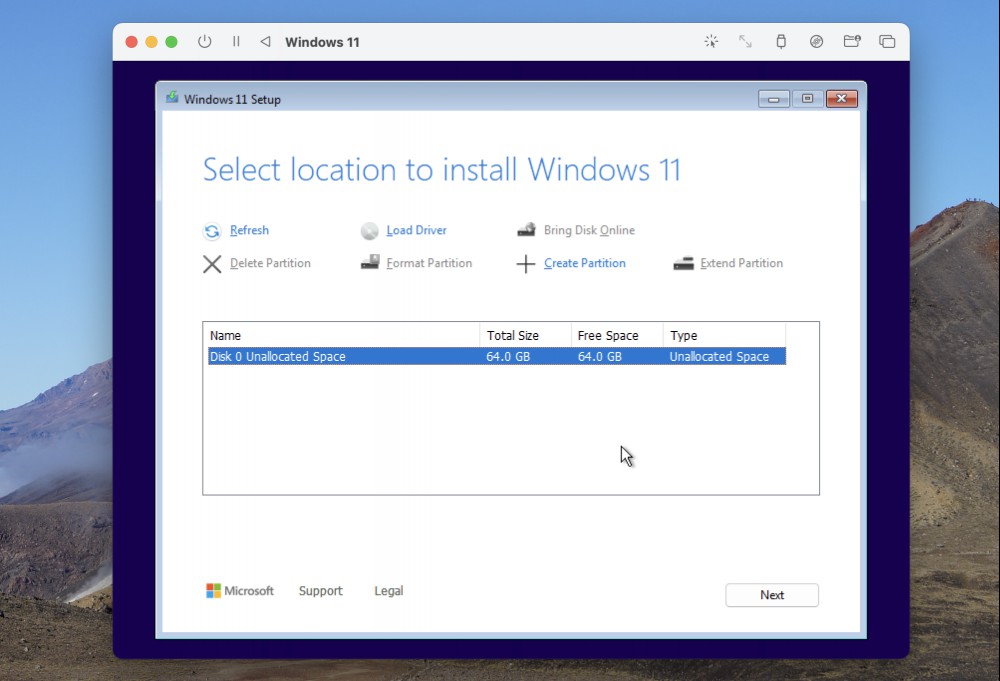Click the Load Driver disc icon
This screenshot has height=681, width=1000.
(x=369, y=231)
